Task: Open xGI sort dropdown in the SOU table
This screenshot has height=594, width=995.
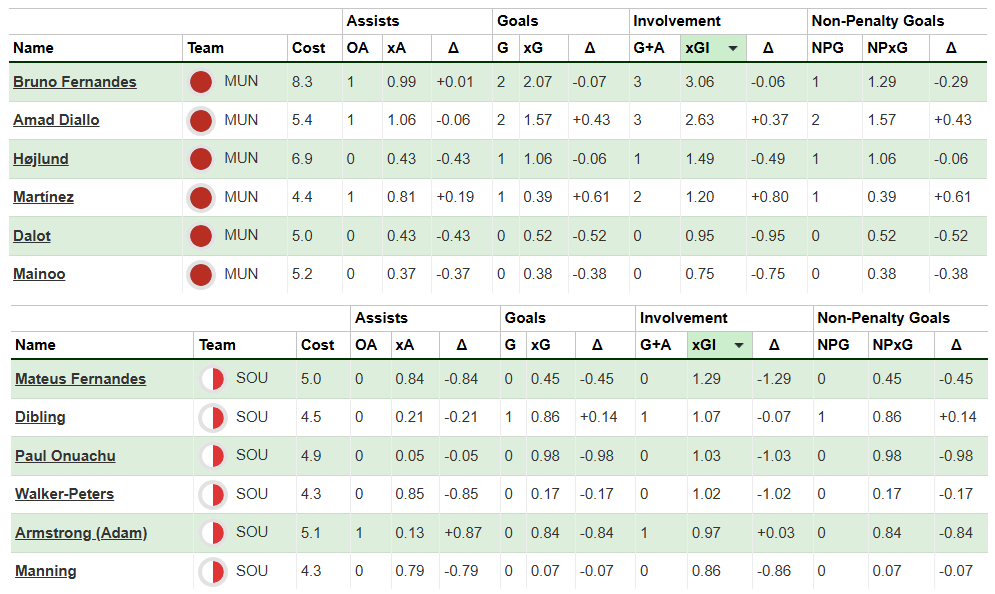Action: coord(741,345)
